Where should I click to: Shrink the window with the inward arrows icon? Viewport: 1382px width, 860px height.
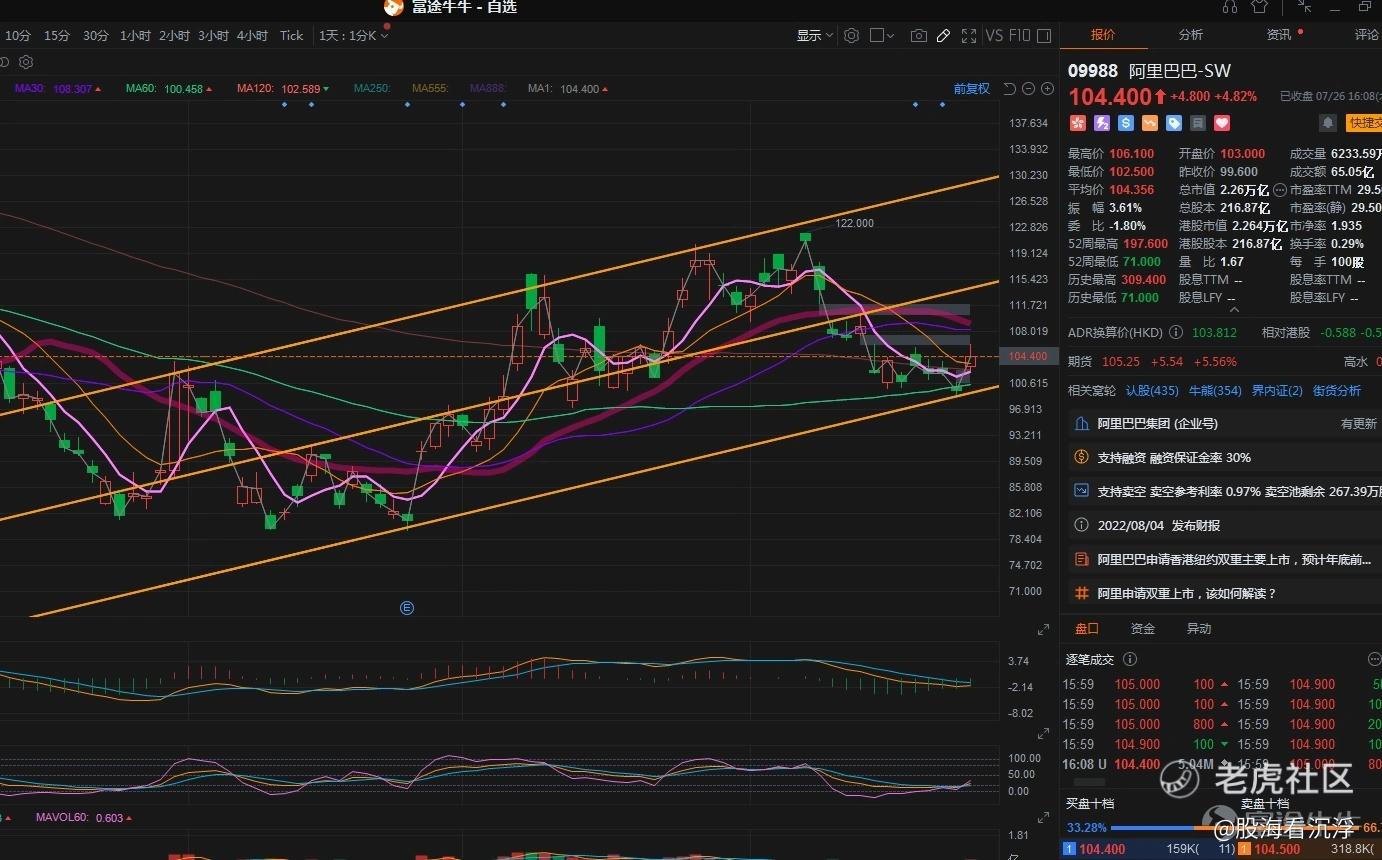(1304, 6)
